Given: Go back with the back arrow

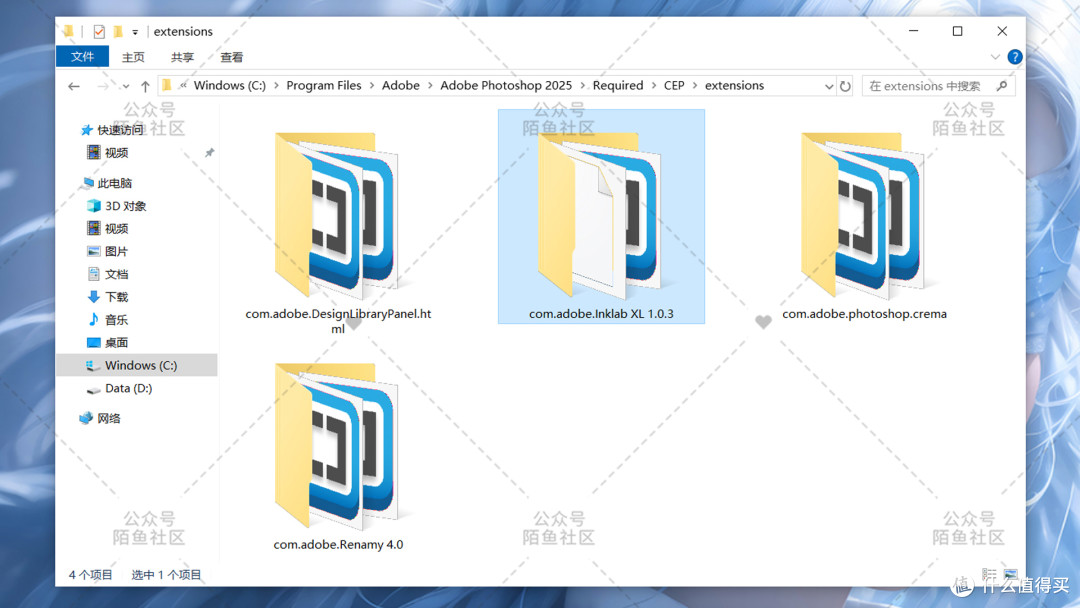Looking at the screenshot, I should [x=74, y=86].
